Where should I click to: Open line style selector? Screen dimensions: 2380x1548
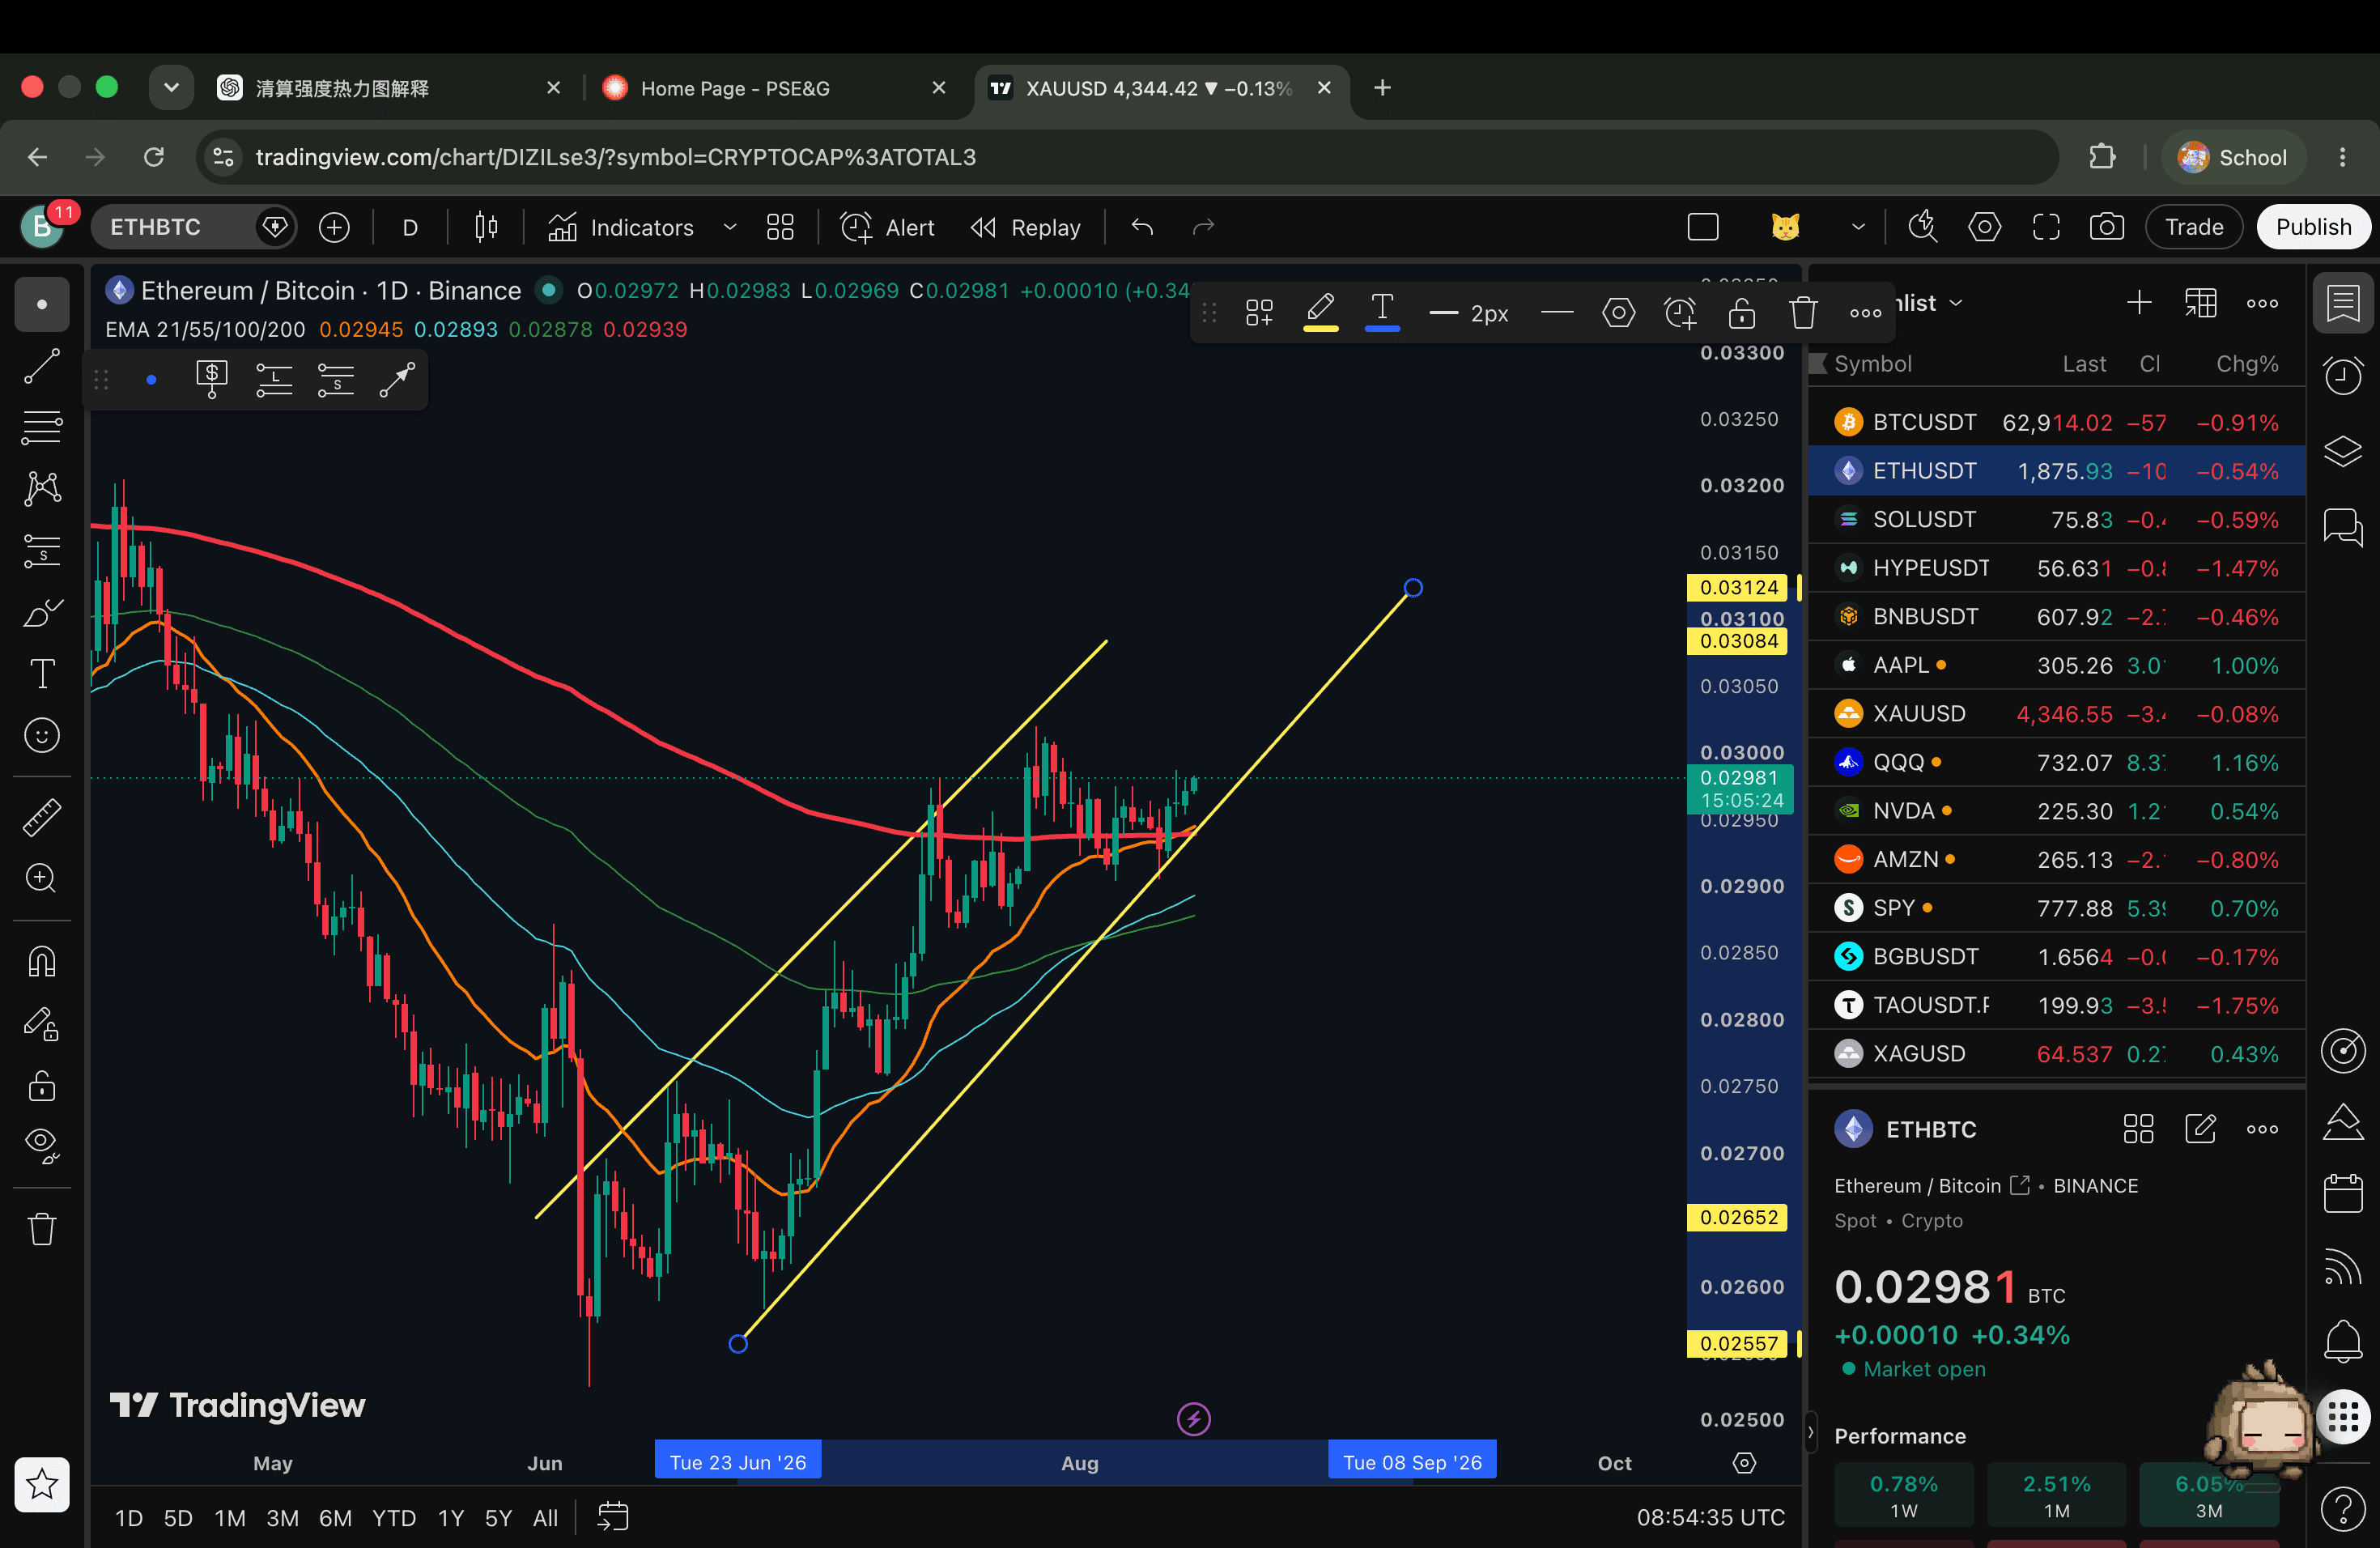click(1556, 312)
